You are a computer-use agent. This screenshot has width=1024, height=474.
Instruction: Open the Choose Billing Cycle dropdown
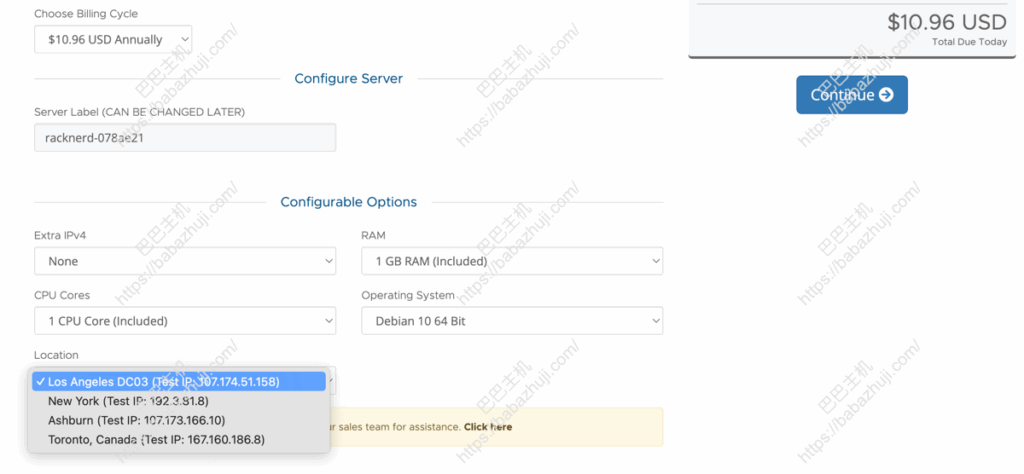point(112,40)
